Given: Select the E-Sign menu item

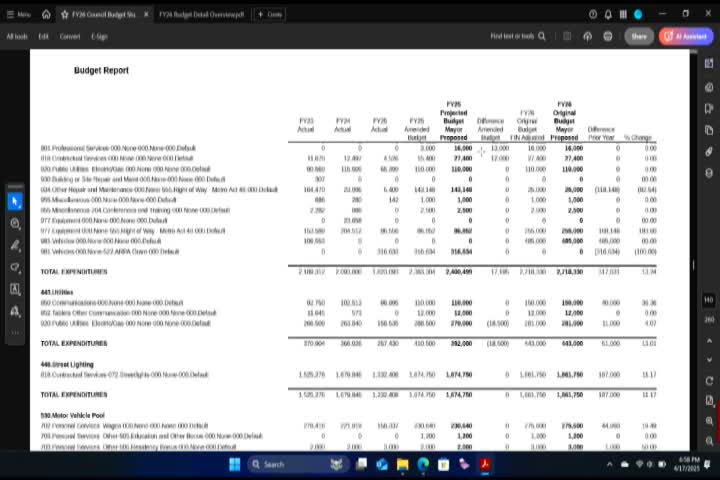Looking at the screenshot, I should [99, 36].
